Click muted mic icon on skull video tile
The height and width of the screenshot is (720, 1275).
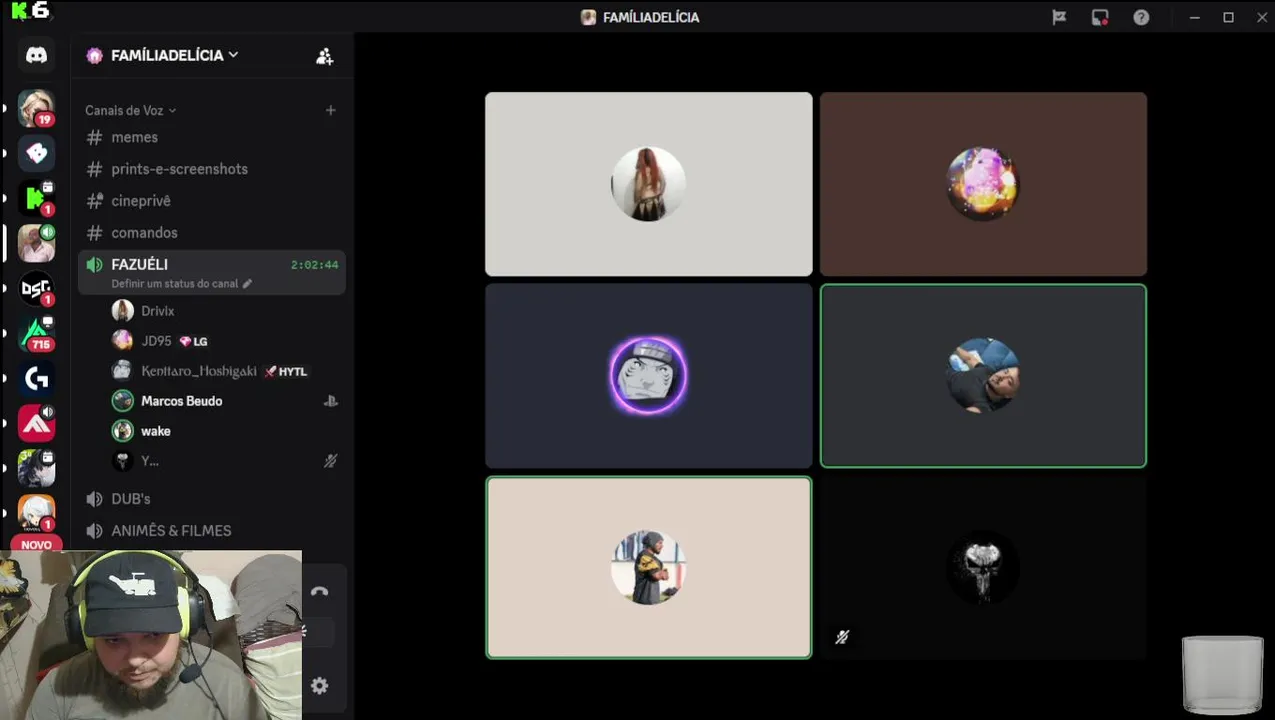coord(842,637)
